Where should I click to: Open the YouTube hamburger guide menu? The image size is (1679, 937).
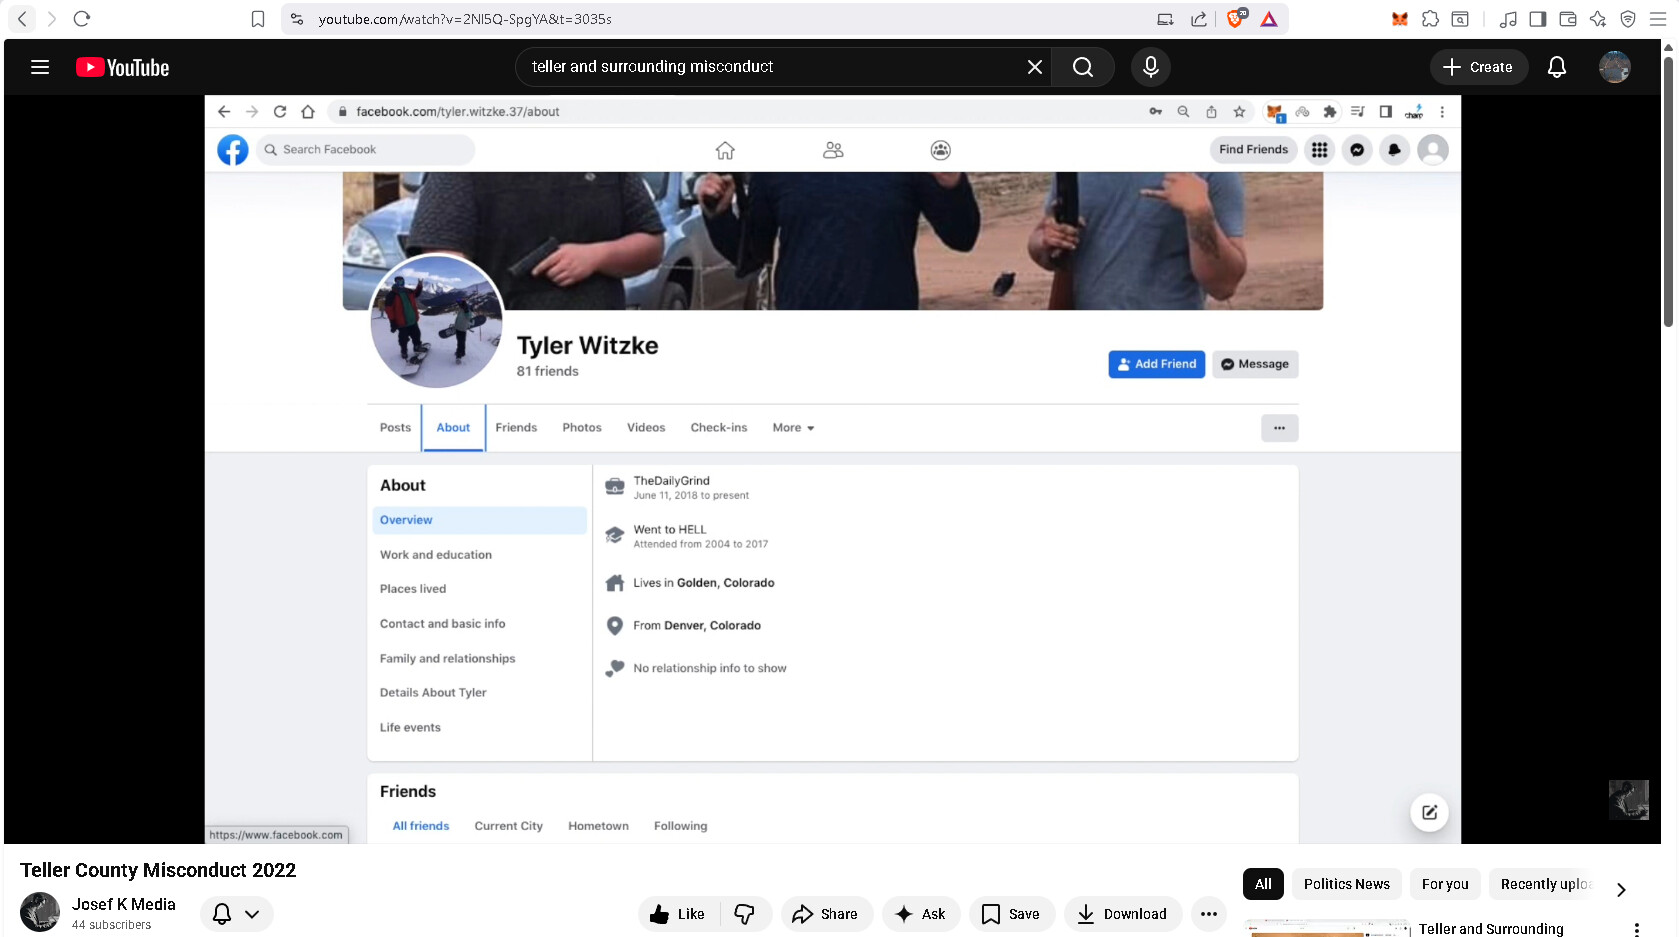click(x=40, y=67)
